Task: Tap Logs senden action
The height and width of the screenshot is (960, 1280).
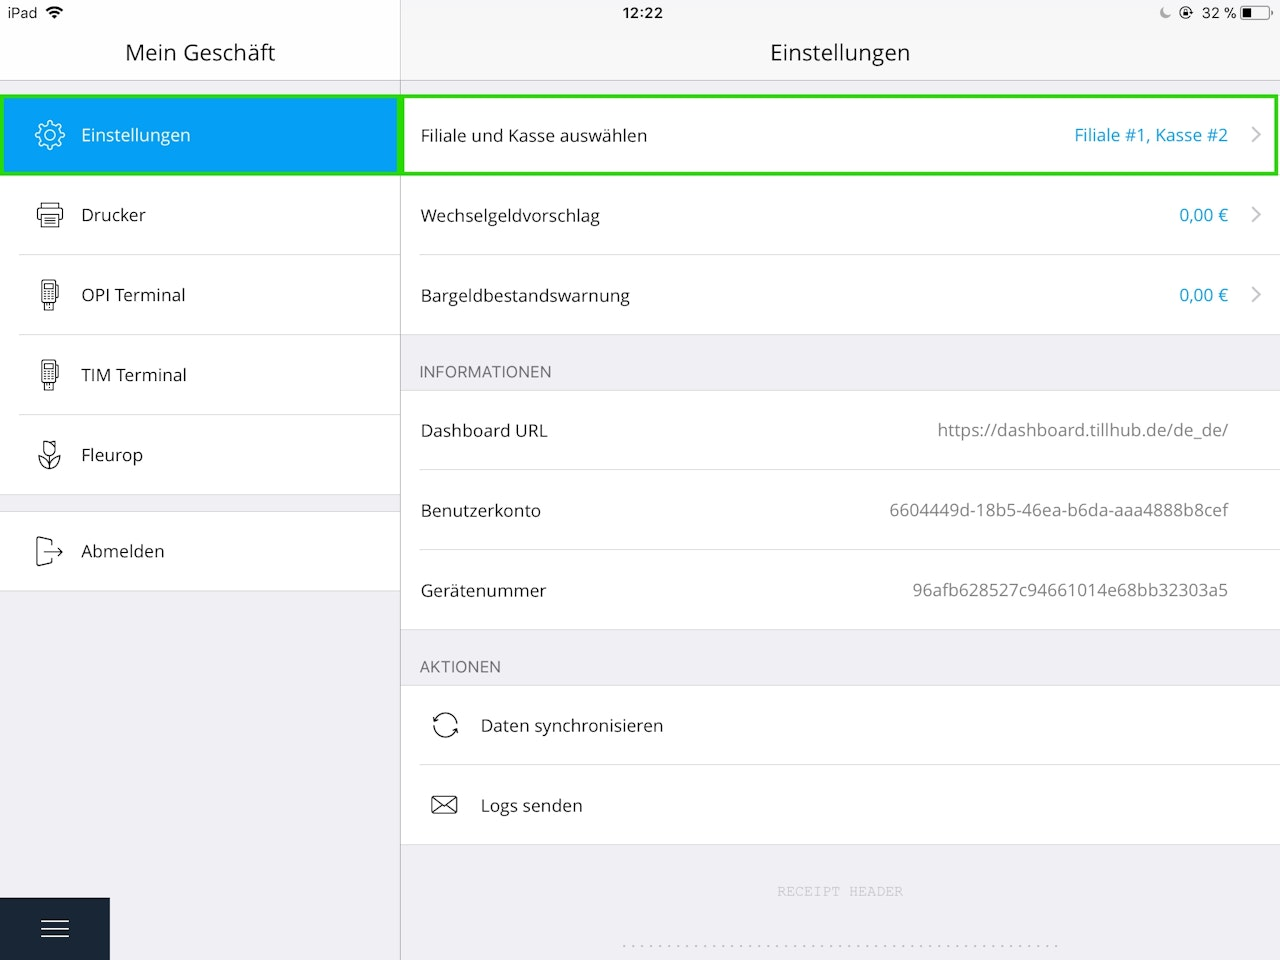Action: click(840, 805)
